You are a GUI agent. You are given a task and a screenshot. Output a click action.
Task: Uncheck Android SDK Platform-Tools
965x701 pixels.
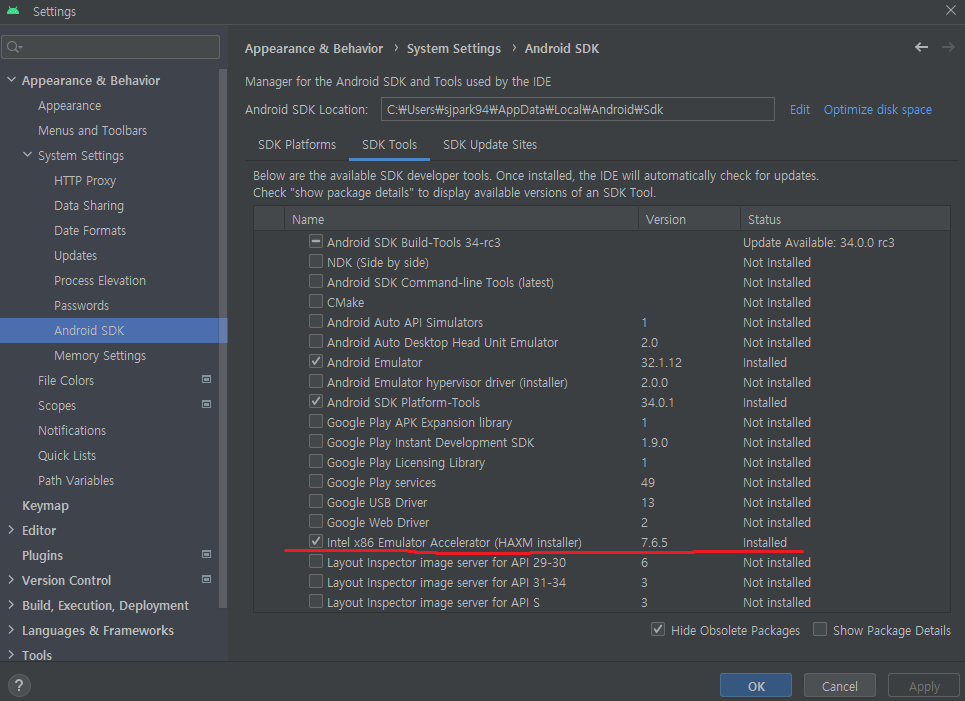[x=316, y=401]
